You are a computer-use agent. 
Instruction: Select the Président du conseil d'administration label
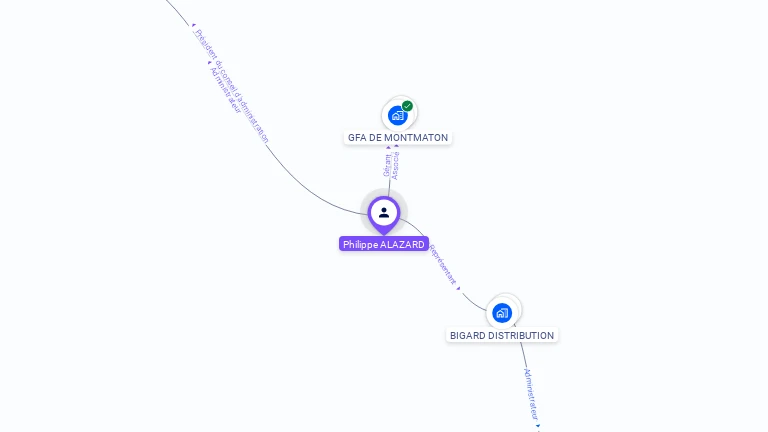(232, 86)
